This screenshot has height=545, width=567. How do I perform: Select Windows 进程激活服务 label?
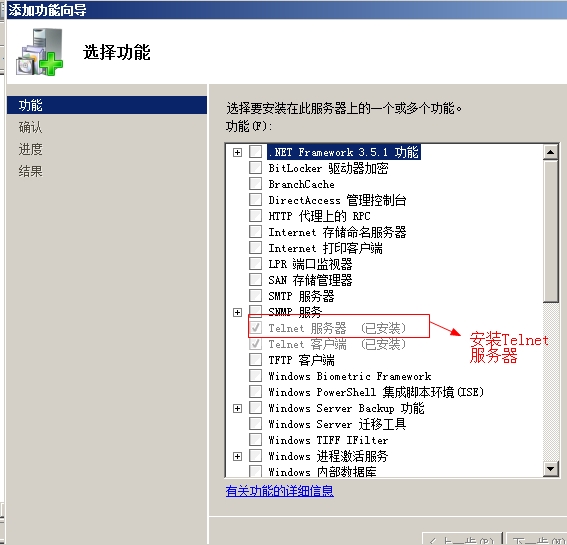pyautogui.click(x=328, y=456)
